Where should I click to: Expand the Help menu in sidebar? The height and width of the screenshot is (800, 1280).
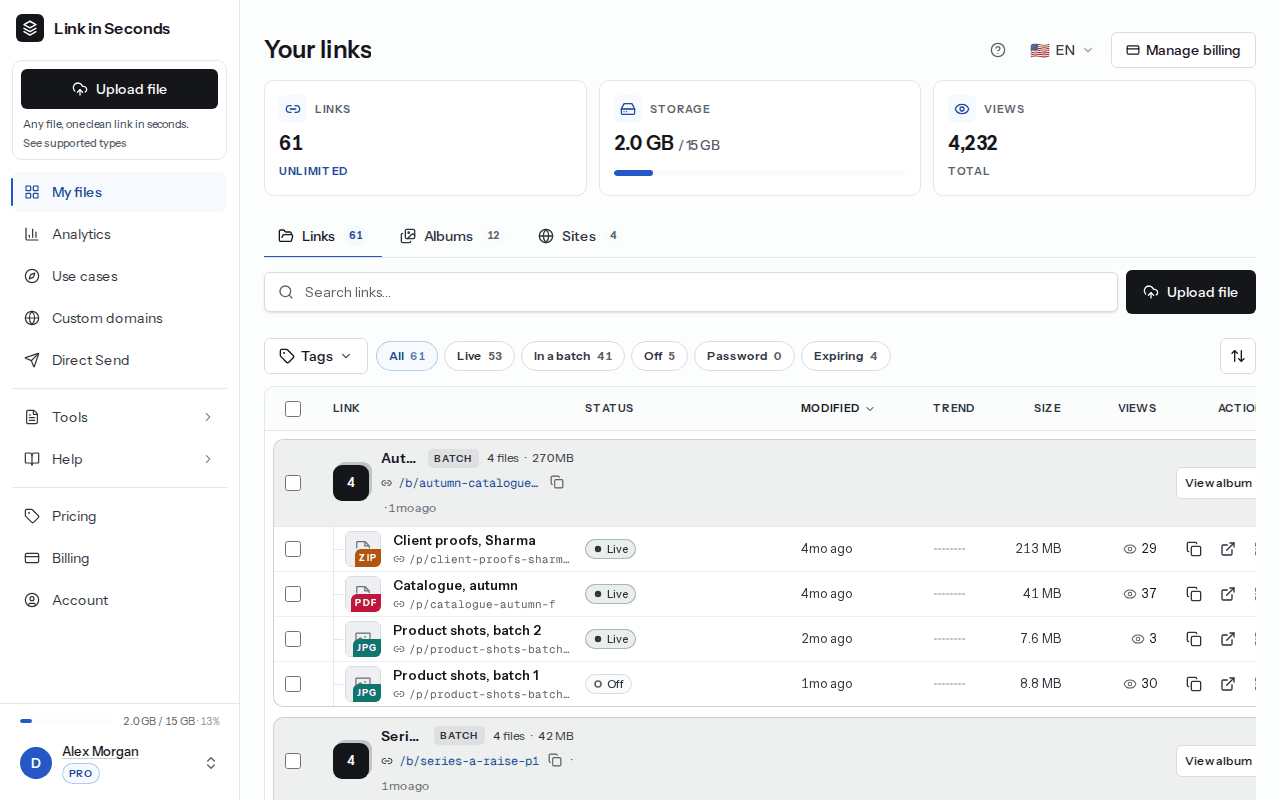pyautogui.click(x=119, y=459)
